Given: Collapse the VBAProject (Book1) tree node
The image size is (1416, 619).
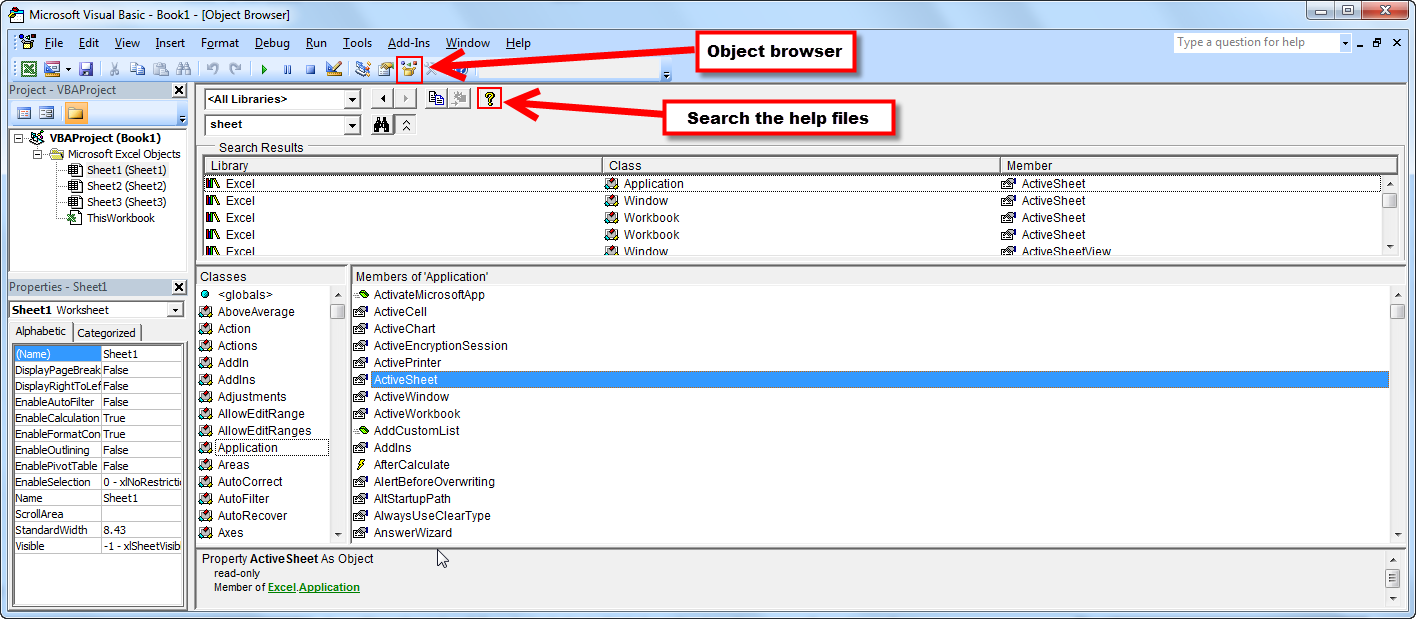Looking at the screenshot, I should 19,138.
